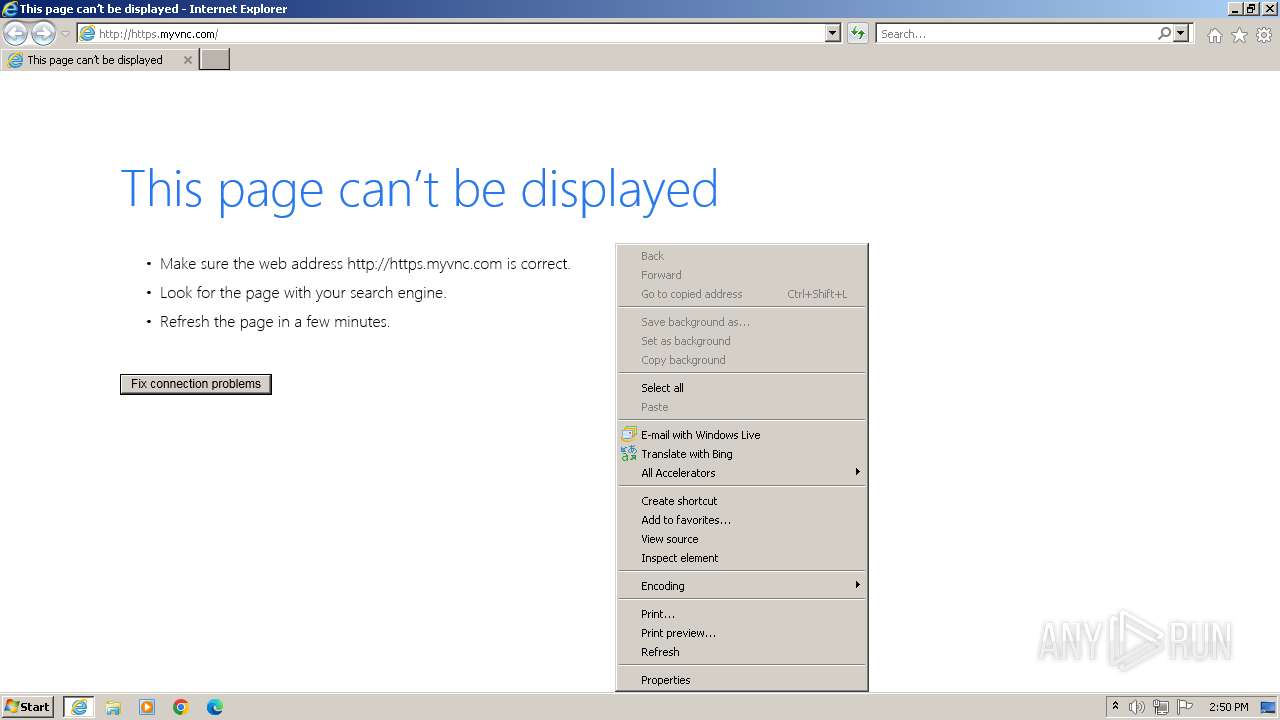Click the window title bar IE icon
1280x720 pixels.
coord(10,9)
